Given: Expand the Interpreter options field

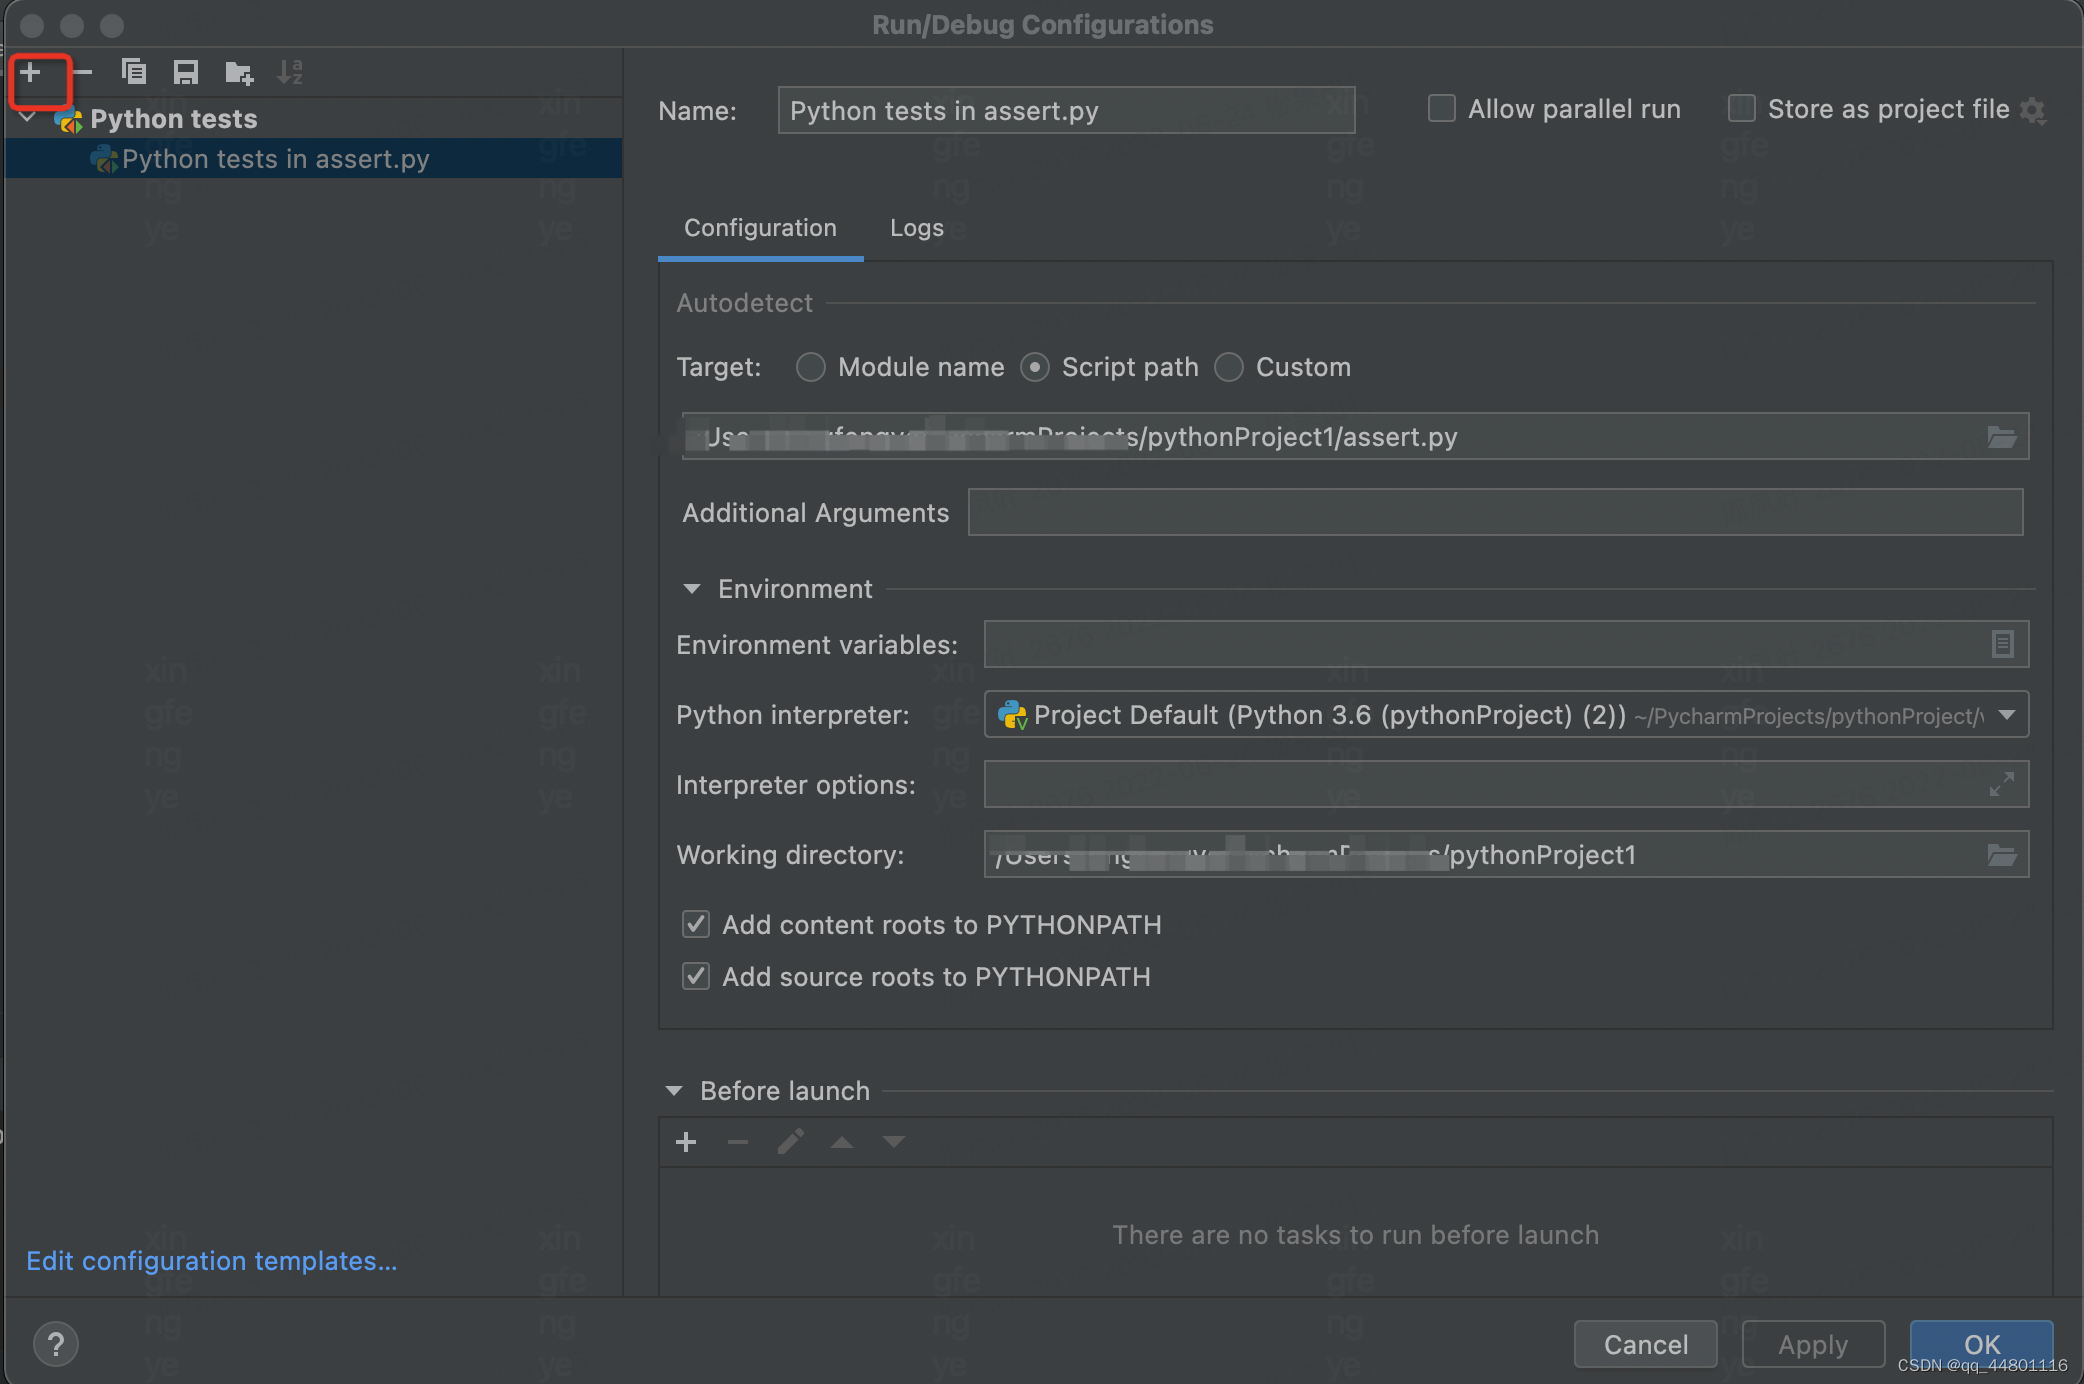Looking at the screenshot, I should click(x=2002, y=785).
